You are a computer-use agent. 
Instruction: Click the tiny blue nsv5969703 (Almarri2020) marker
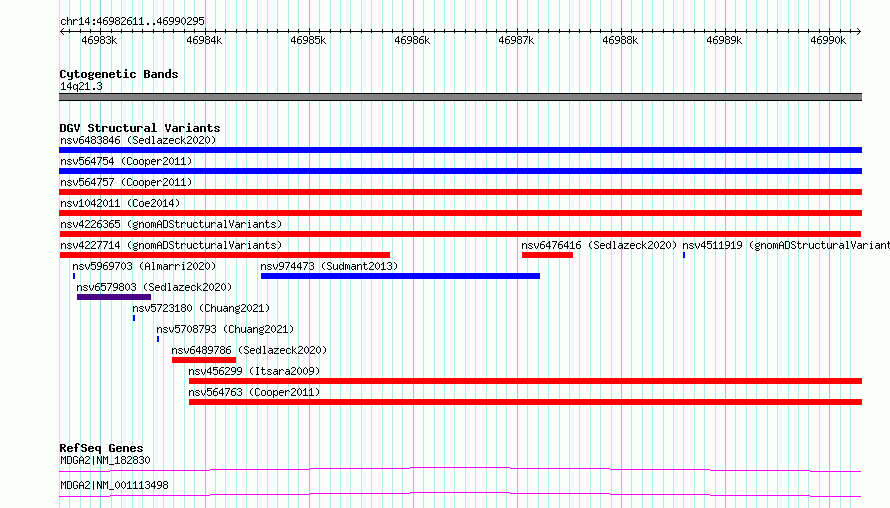(x=74, y=276)
